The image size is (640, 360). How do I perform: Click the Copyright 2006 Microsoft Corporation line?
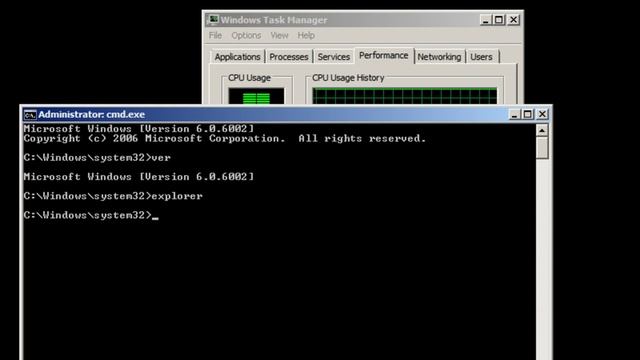point(224,138)
